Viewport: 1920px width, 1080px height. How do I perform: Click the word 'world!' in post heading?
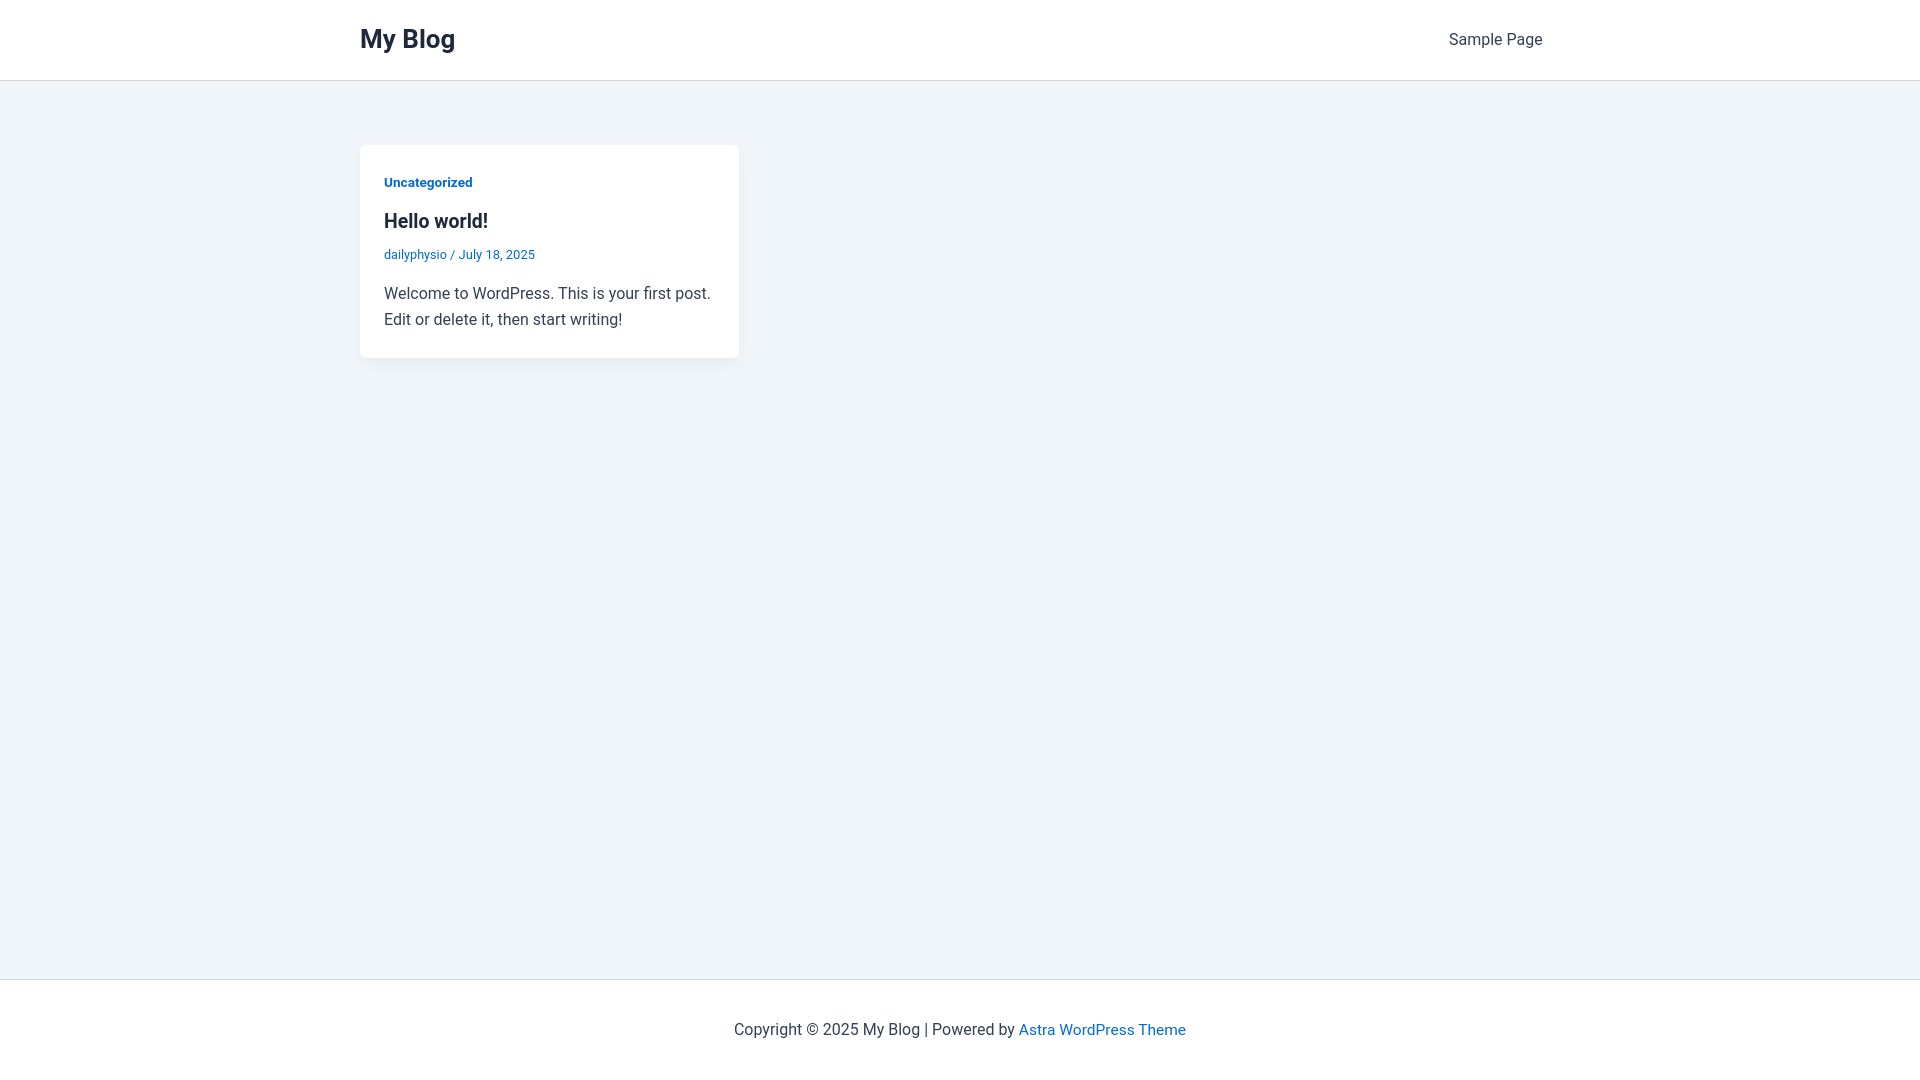(x=464, y=221)
